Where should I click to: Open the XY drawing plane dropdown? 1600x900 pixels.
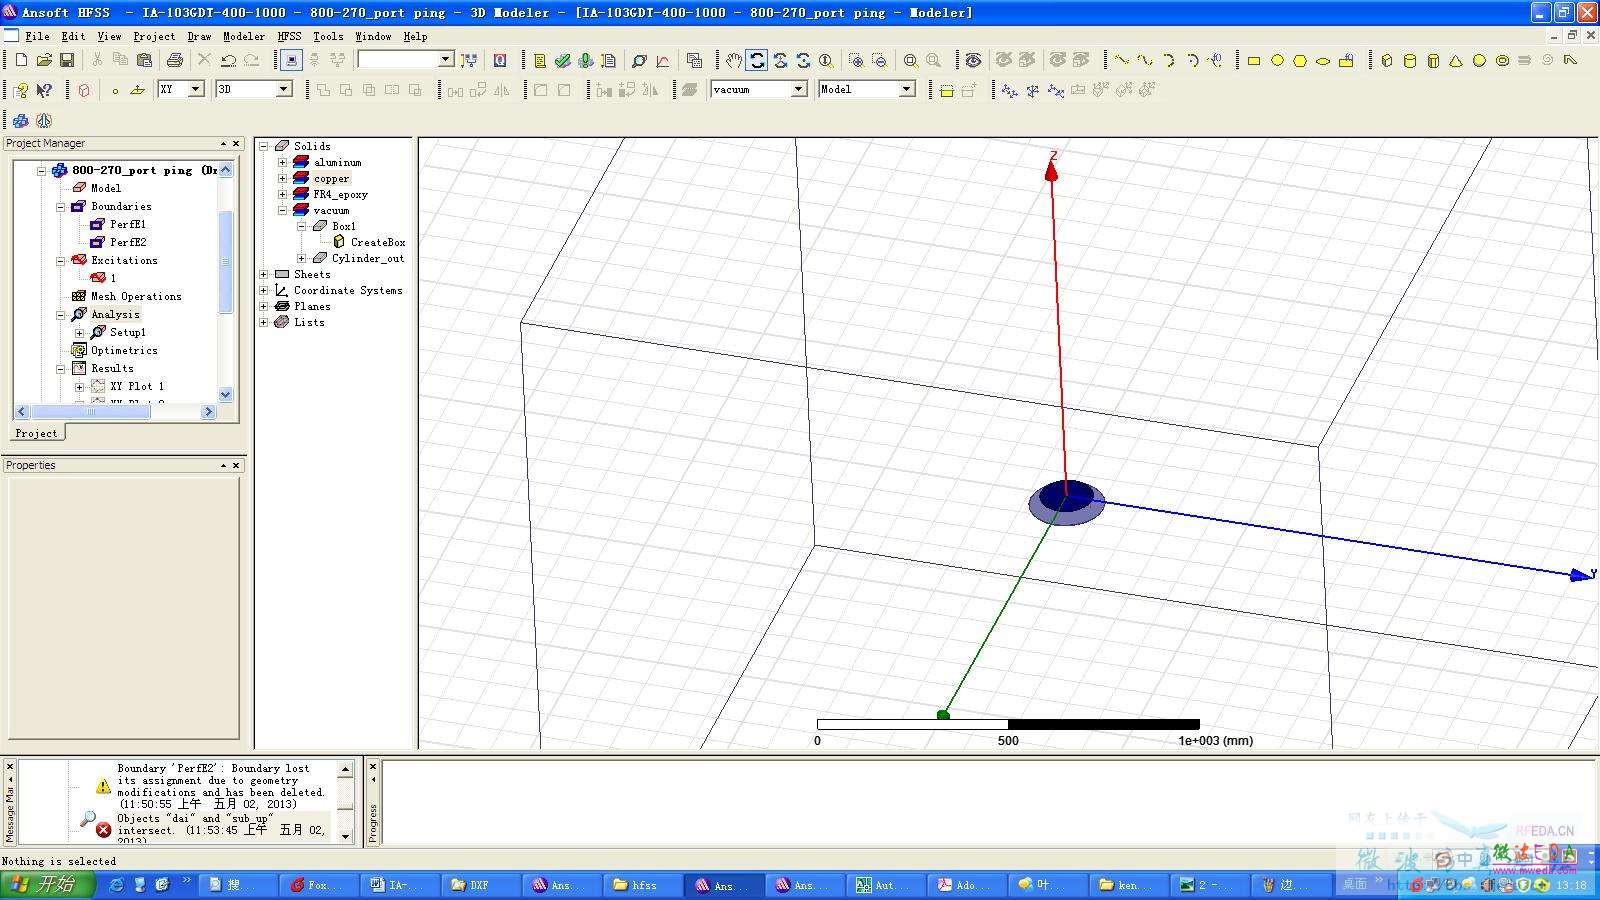(196, 89)
